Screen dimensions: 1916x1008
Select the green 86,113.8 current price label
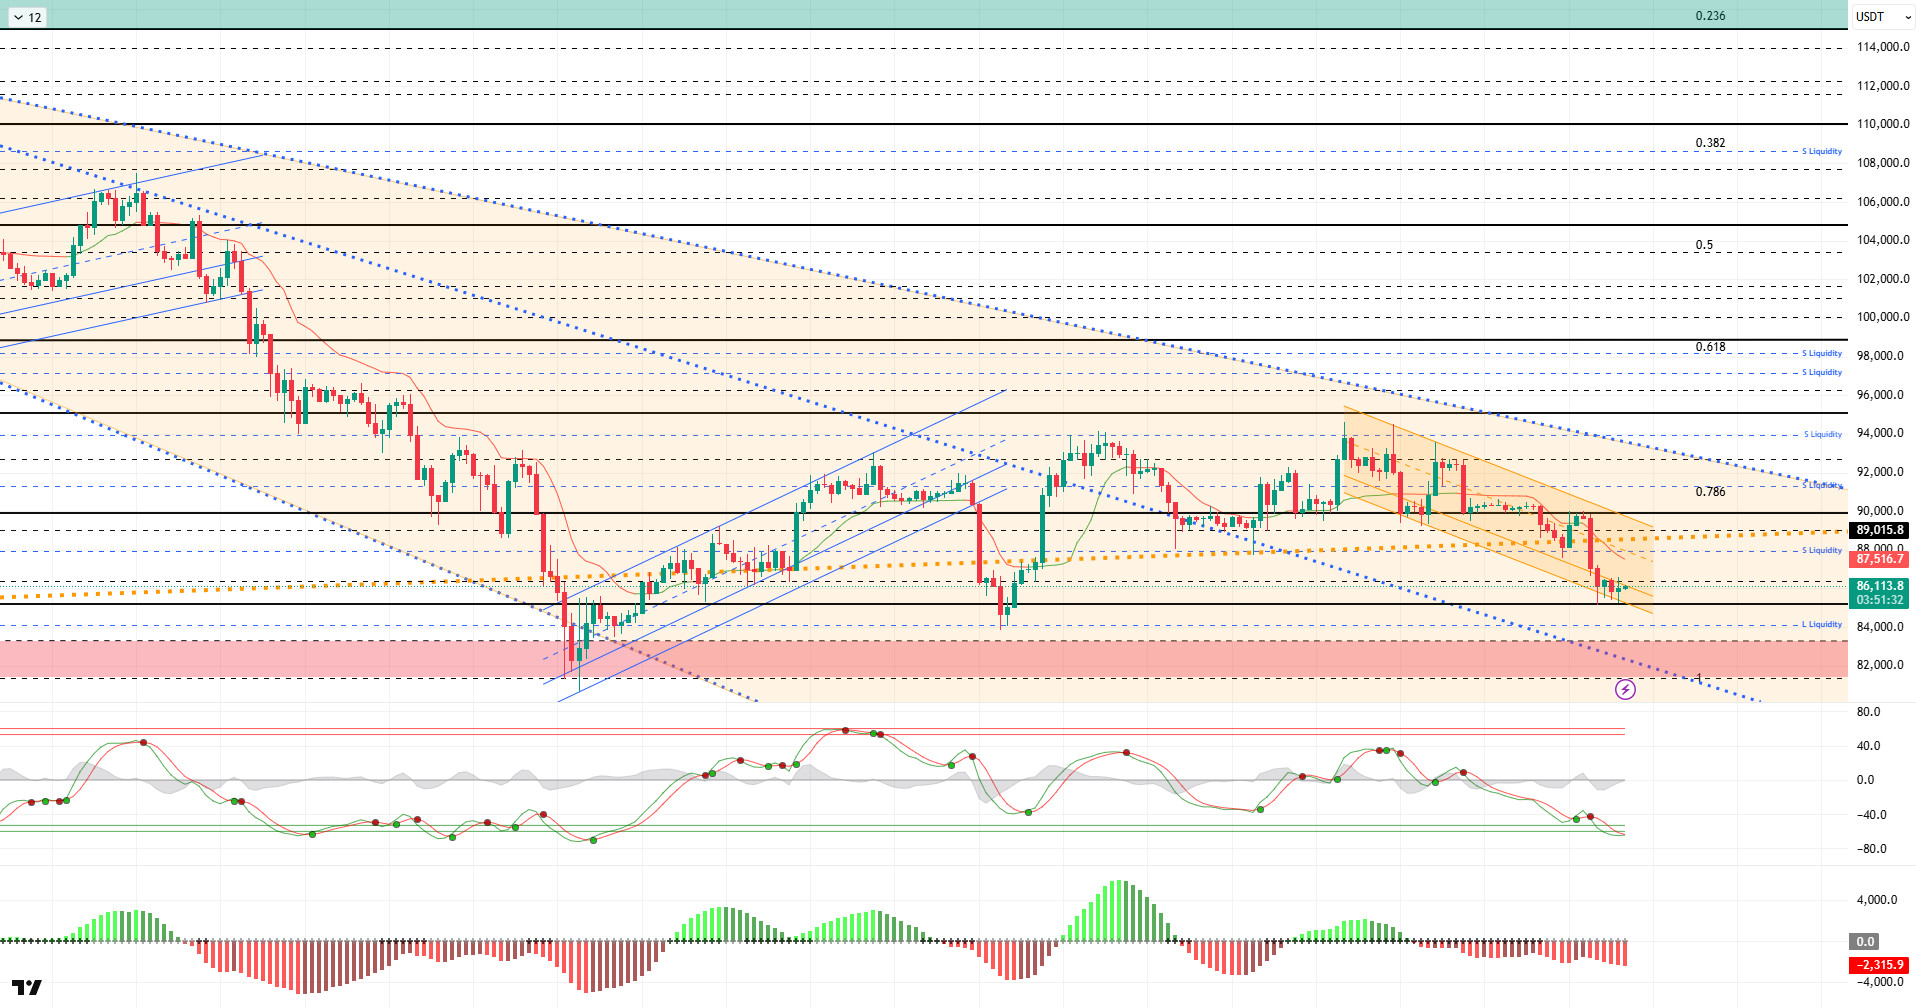pos(1879,586)
